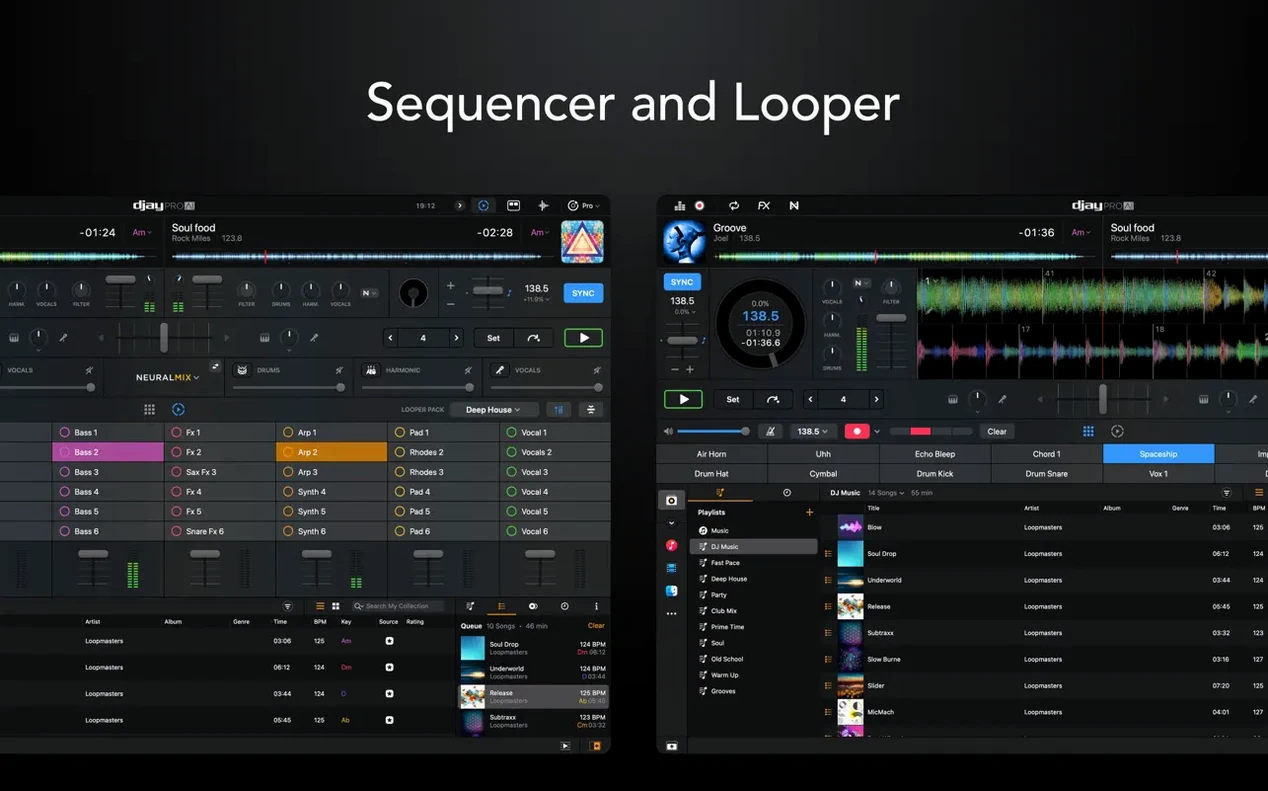Image resolution: width=1268 pixels, height=791 pixels.
Task: Open the Neural Mix N icon beside FX
Action: click(794, 205)
